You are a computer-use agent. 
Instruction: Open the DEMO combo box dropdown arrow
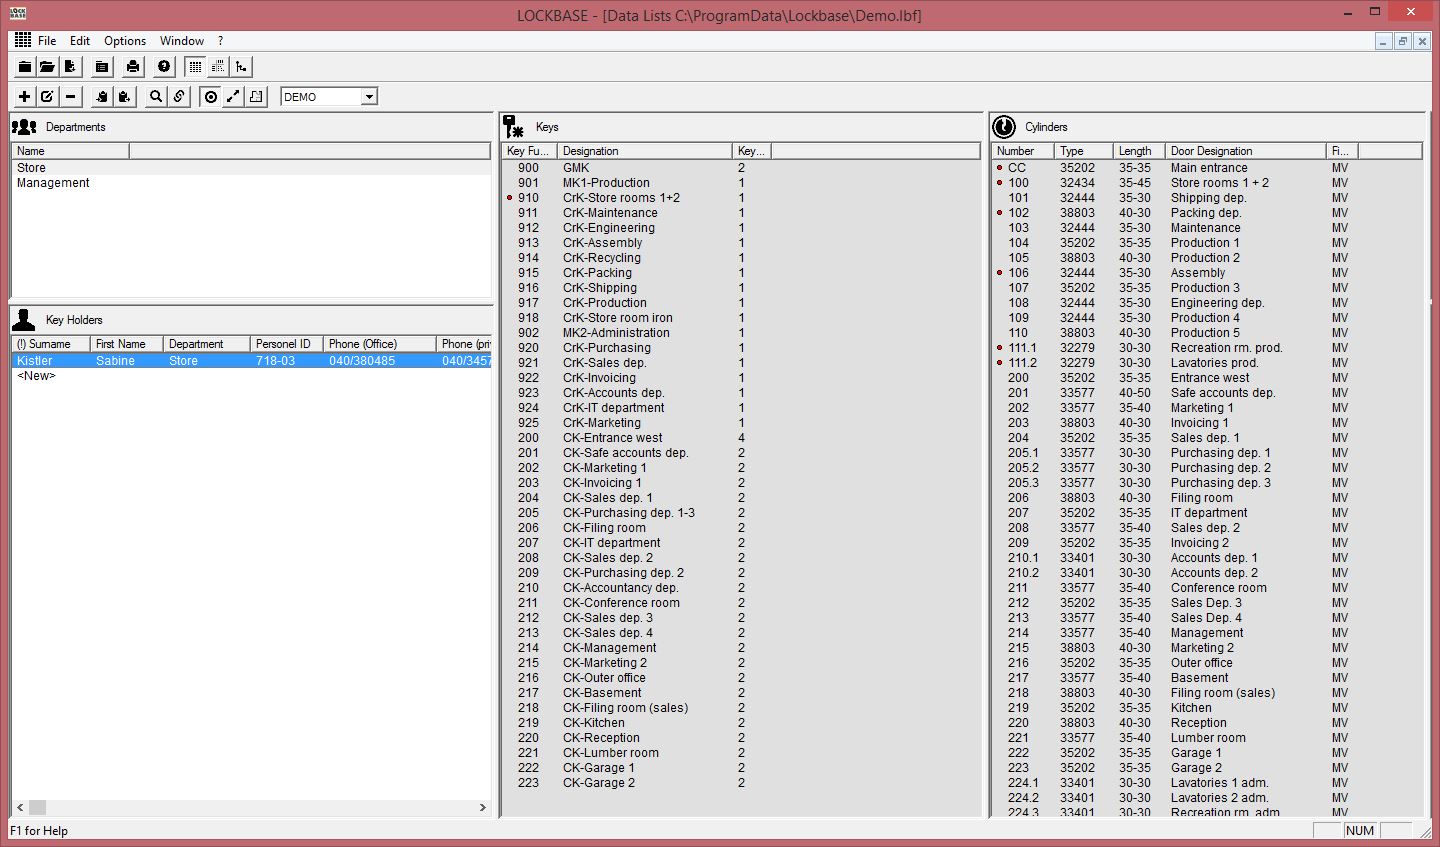(x=369, y=97)
